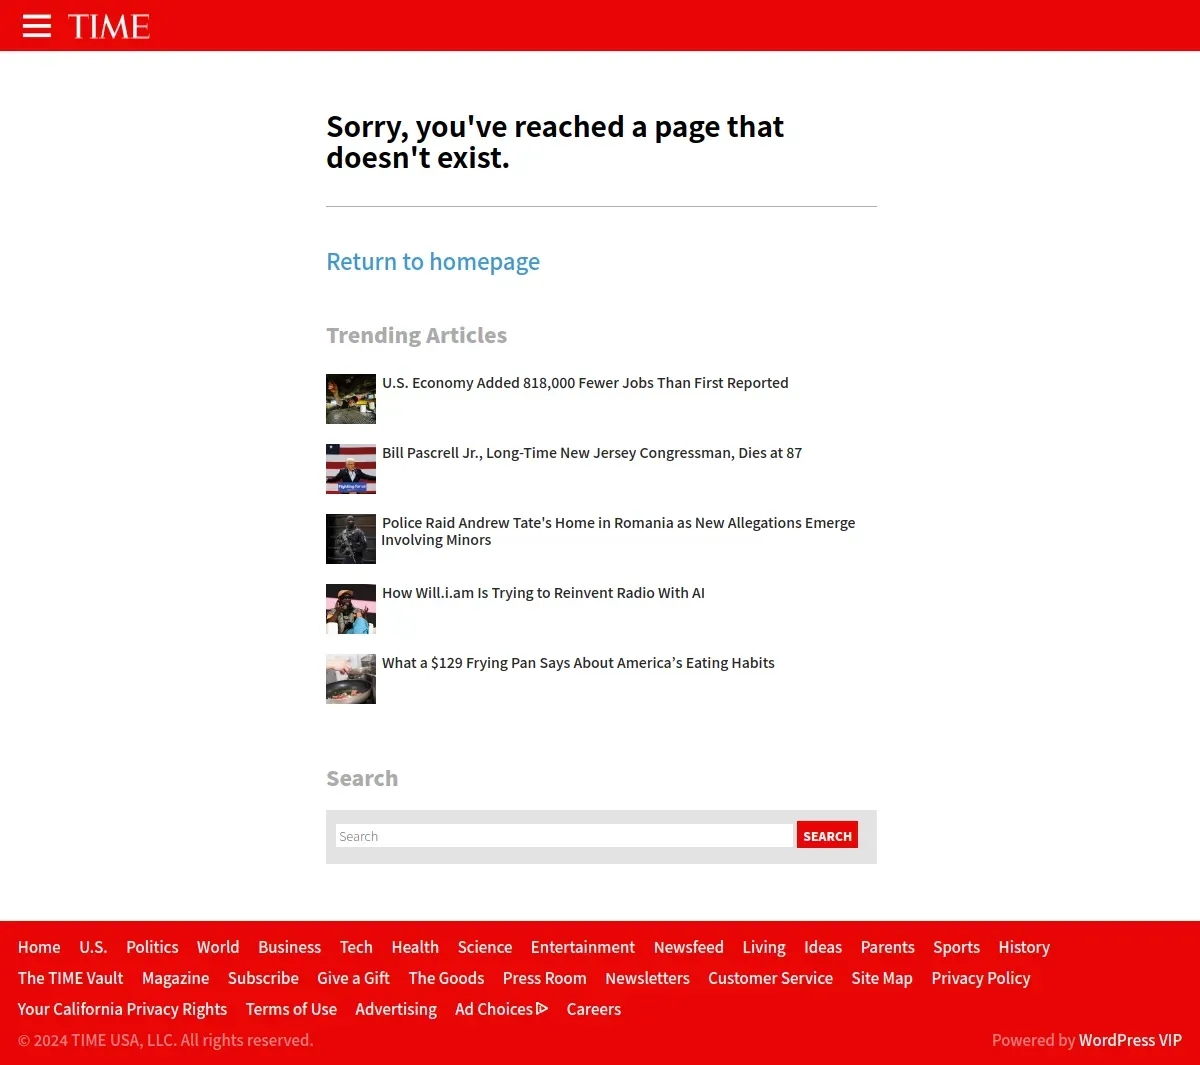Open the Bill Pascrell Jr. article link
Viewport: 1200px width, 1065px height.
point(592,453)
